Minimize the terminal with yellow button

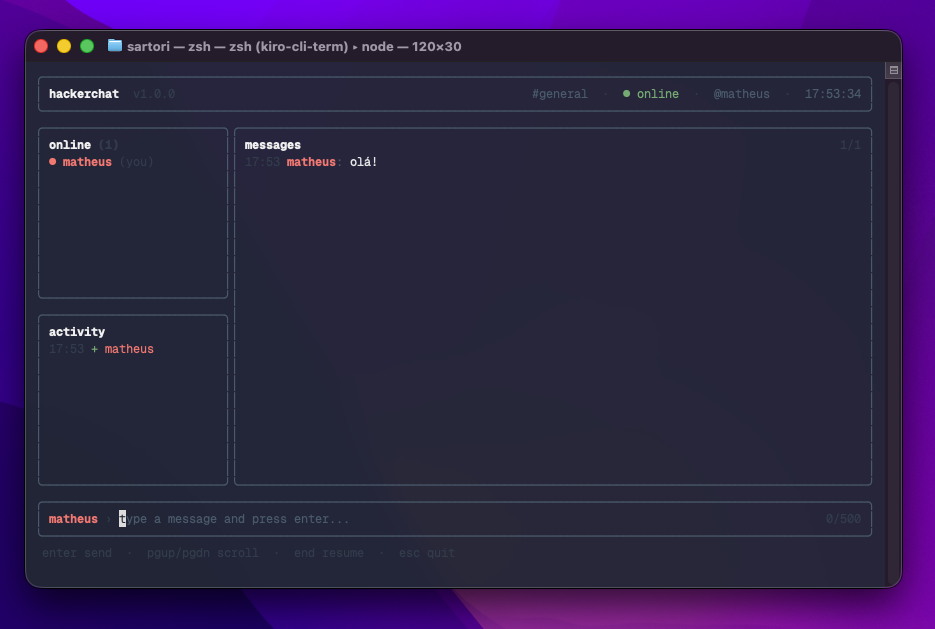64,46
